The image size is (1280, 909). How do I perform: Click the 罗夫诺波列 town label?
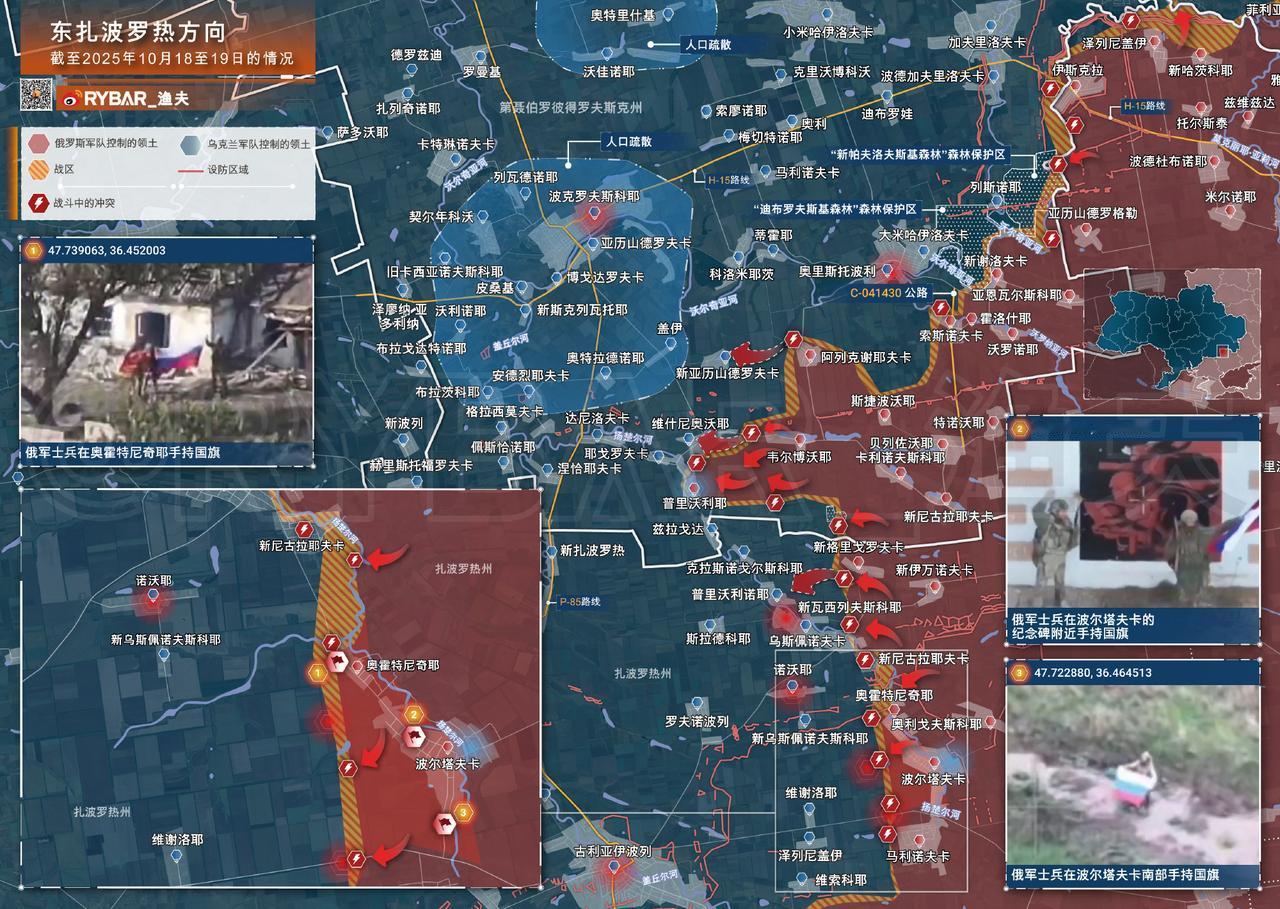click(x=697, y=721)
